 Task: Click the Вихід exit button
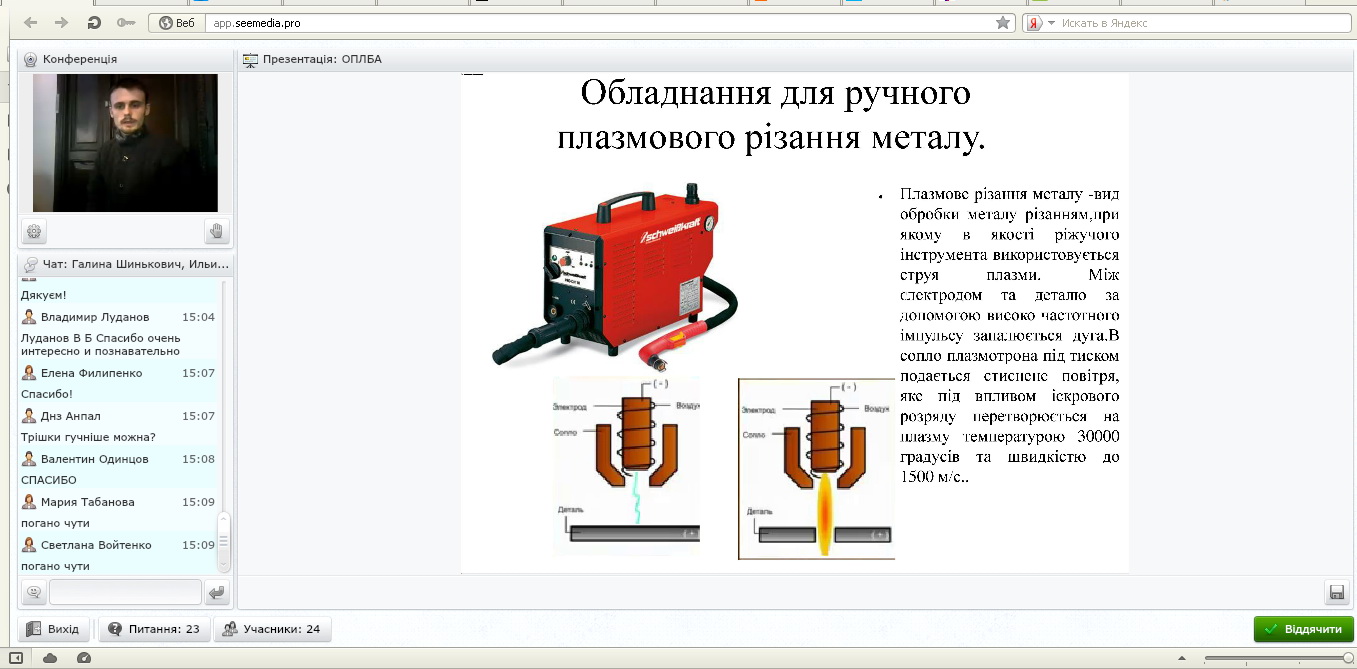(54, 630)
